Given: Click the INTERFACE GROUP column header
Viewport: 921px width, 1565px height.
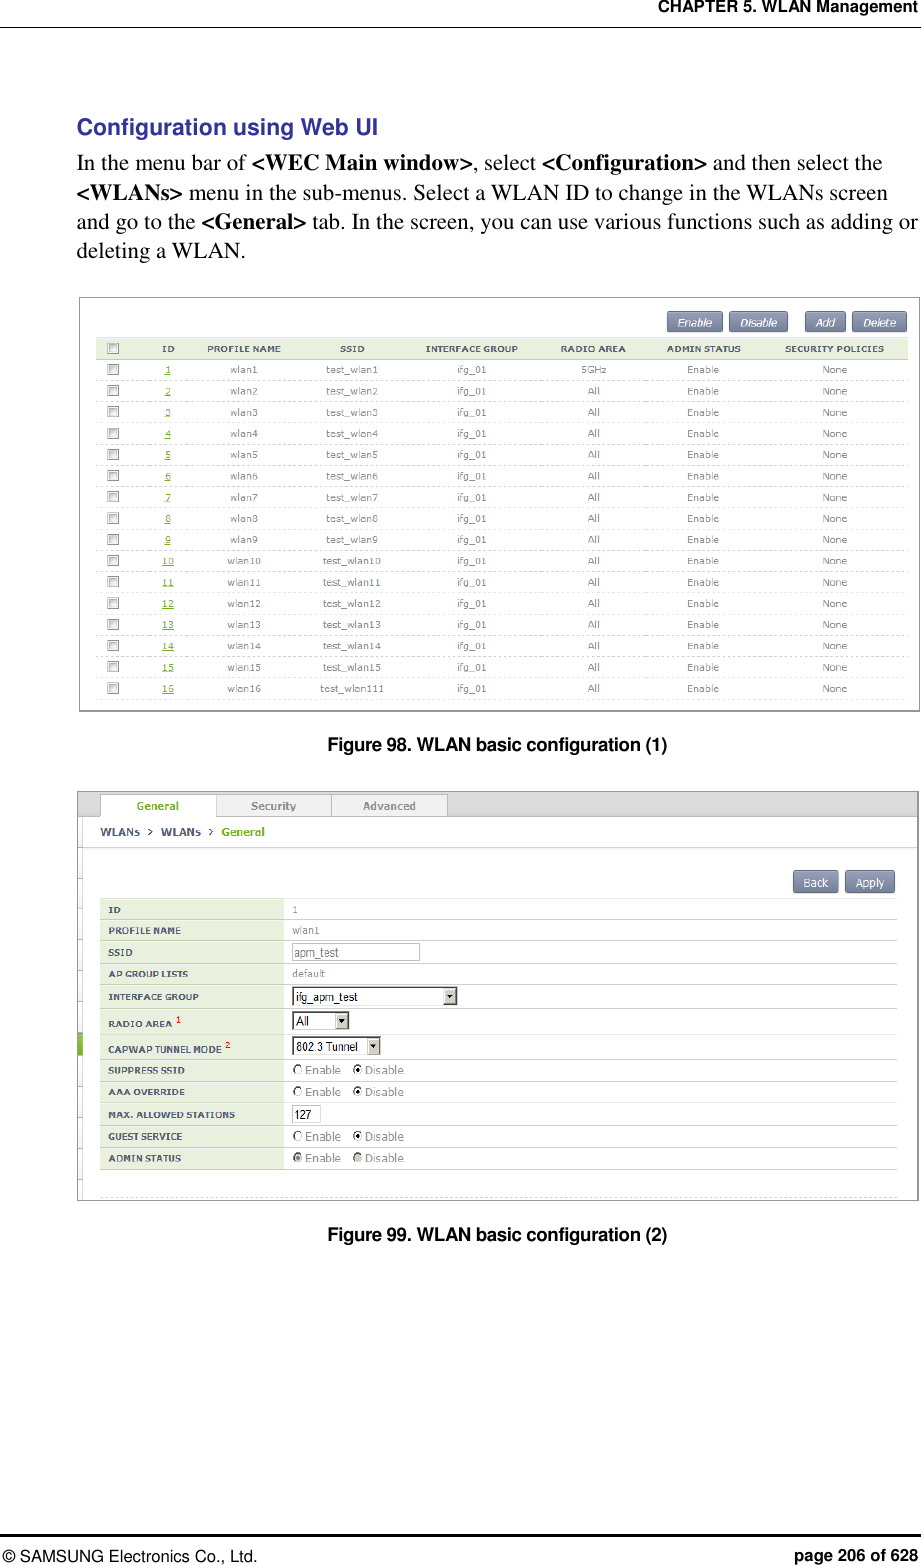Looking at the screenshot, I should (x=472, y=349).
